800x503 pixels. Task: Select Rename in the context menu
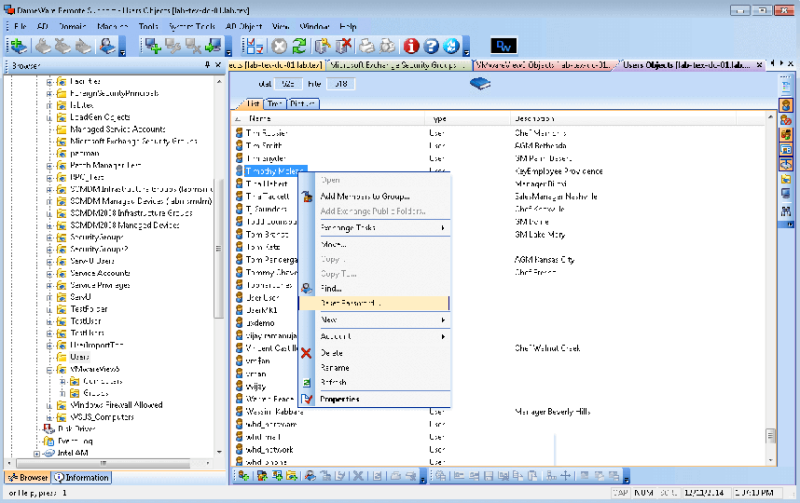[373, 367]
